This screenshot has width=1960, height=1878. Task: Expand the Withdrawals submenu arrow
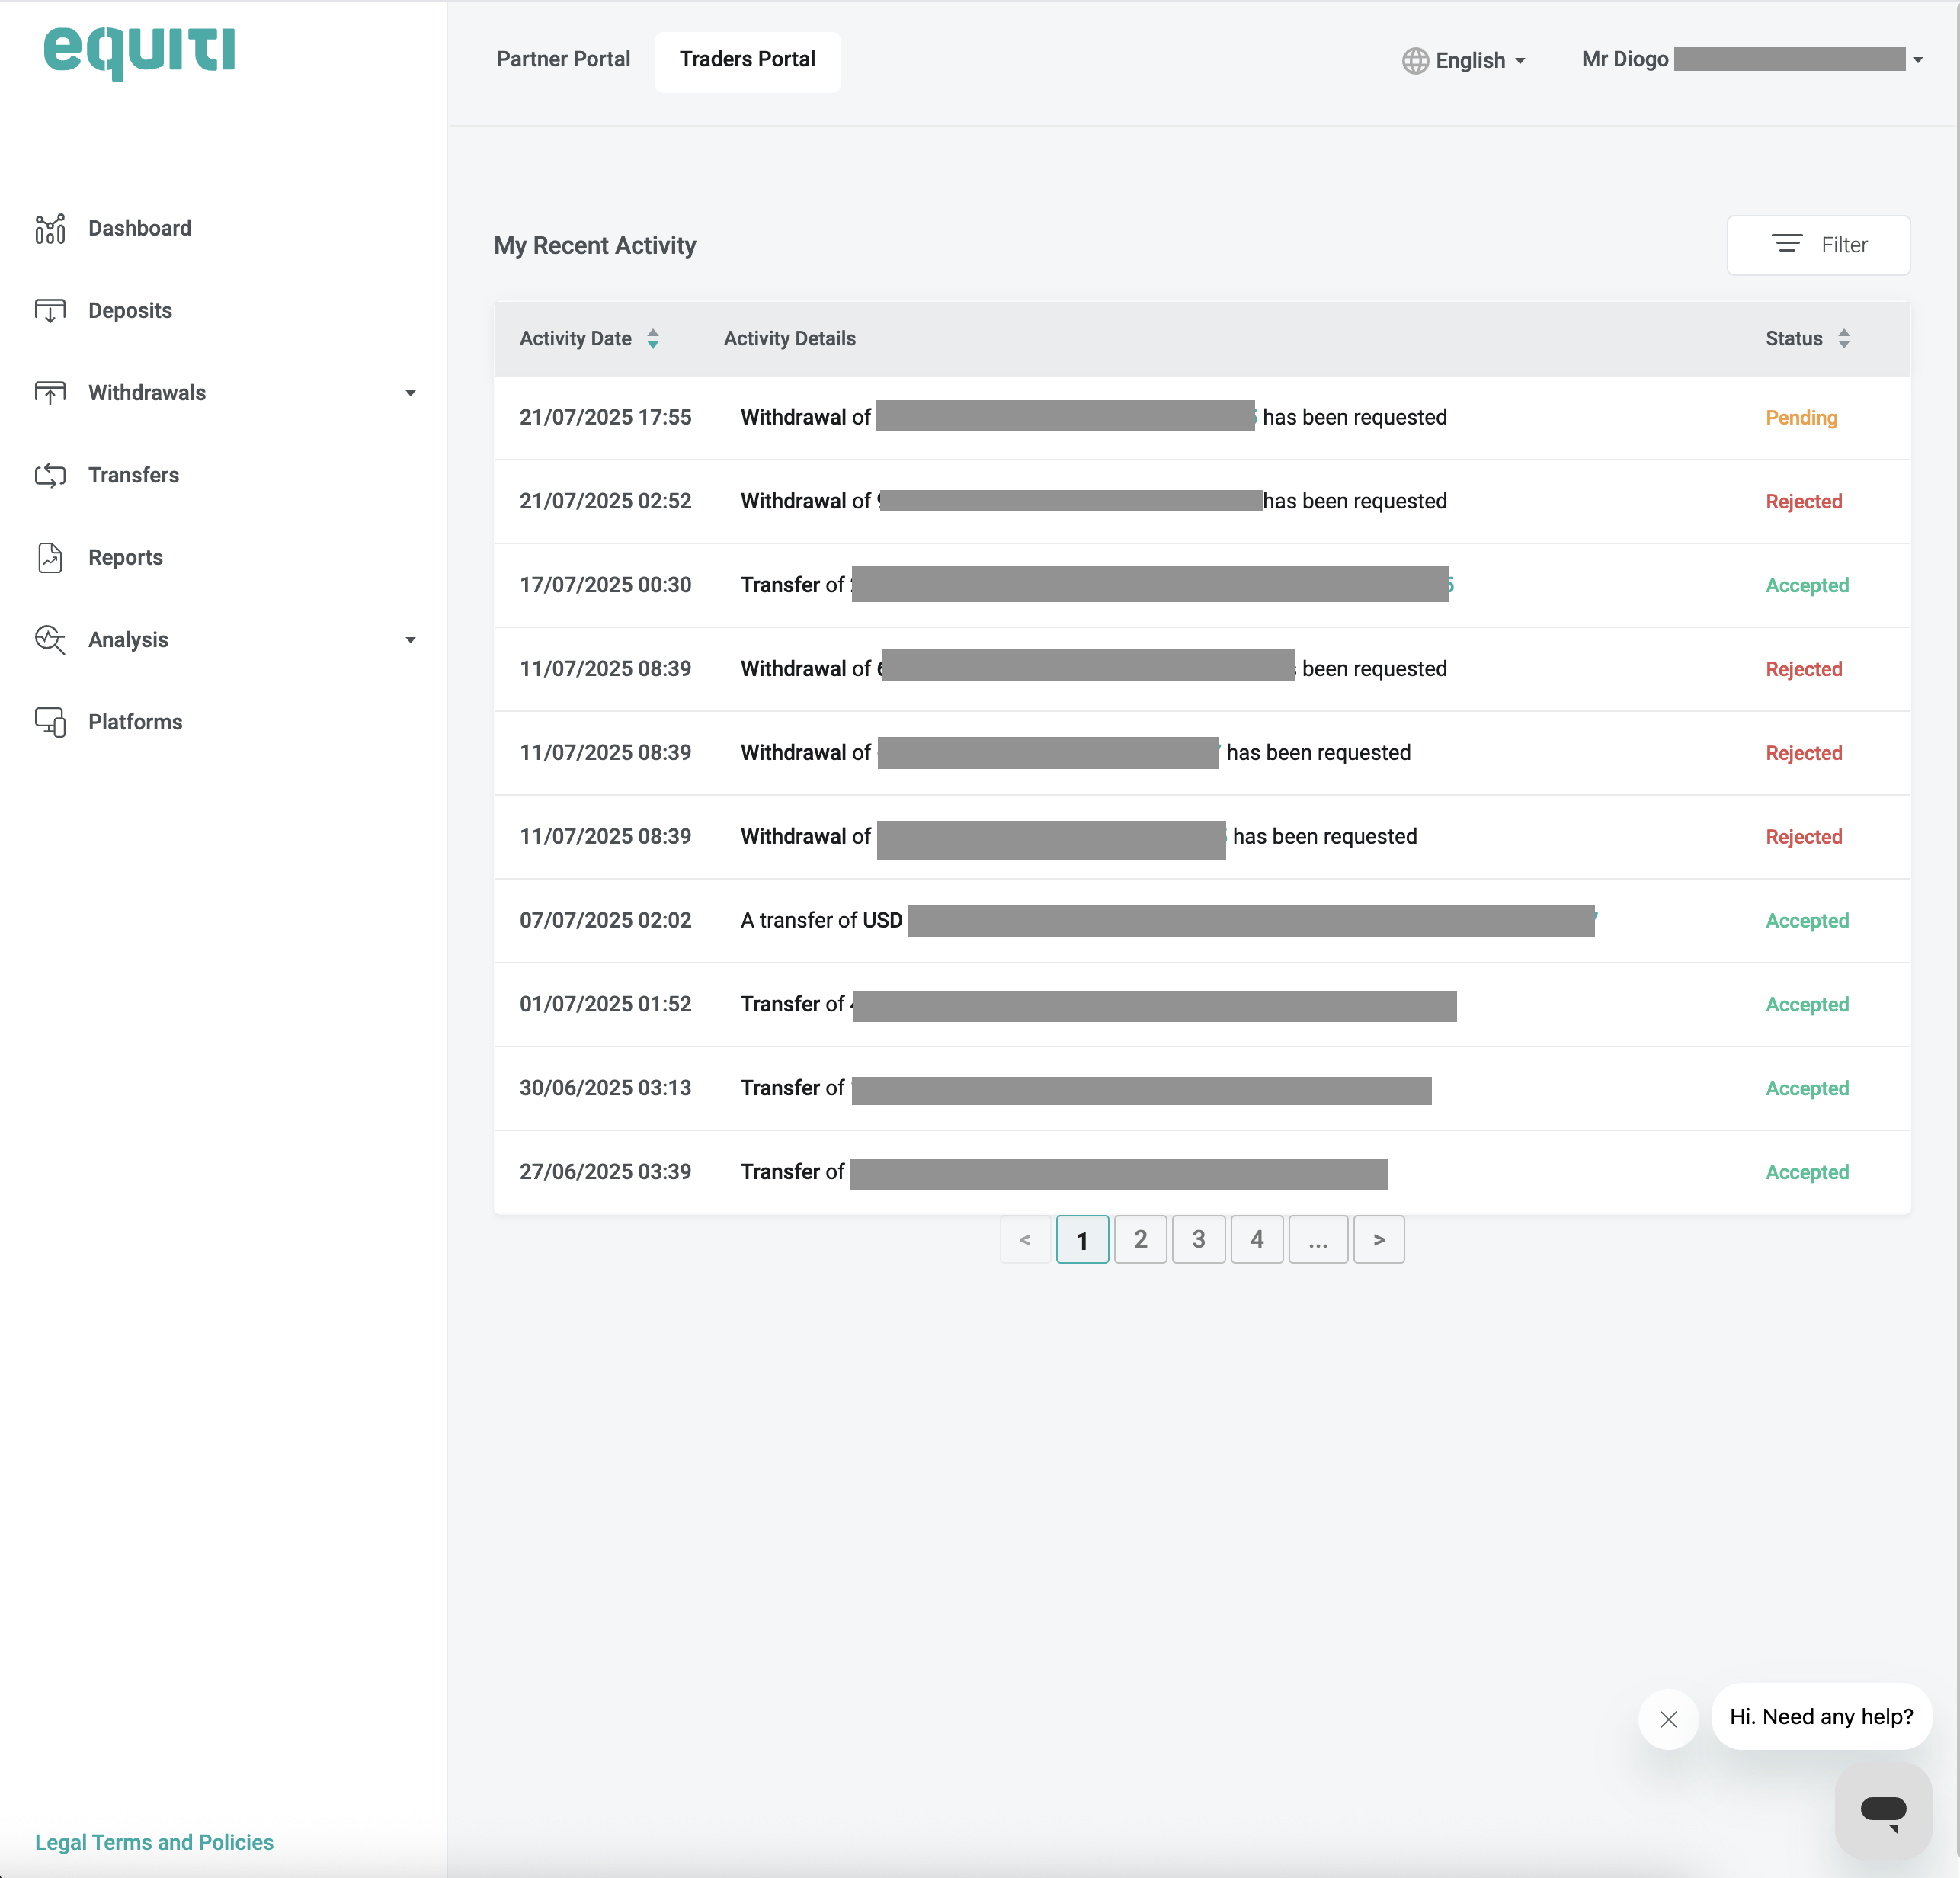[x=410, y=394]
